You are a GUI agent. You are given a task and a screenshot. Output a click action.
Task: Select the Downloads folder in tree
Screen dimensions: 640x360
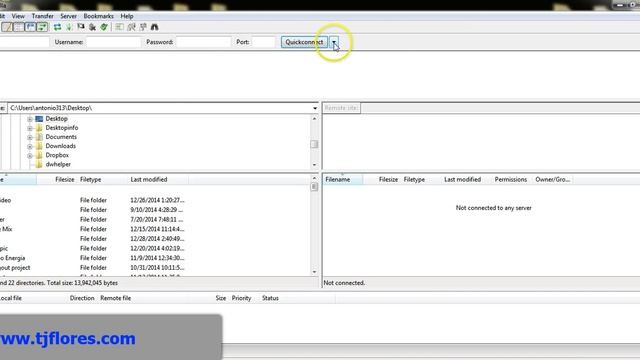point(60,146)
